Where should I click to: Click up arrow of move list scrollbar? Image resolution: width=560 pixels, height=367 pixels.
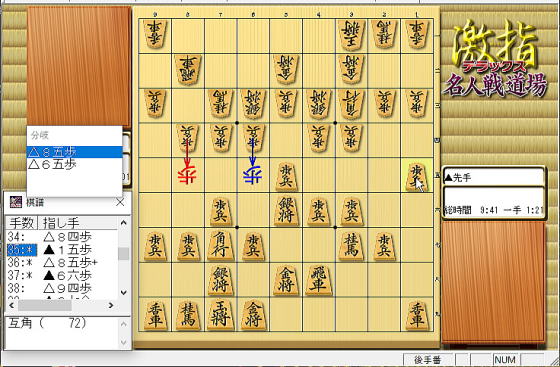coord(124,223)
